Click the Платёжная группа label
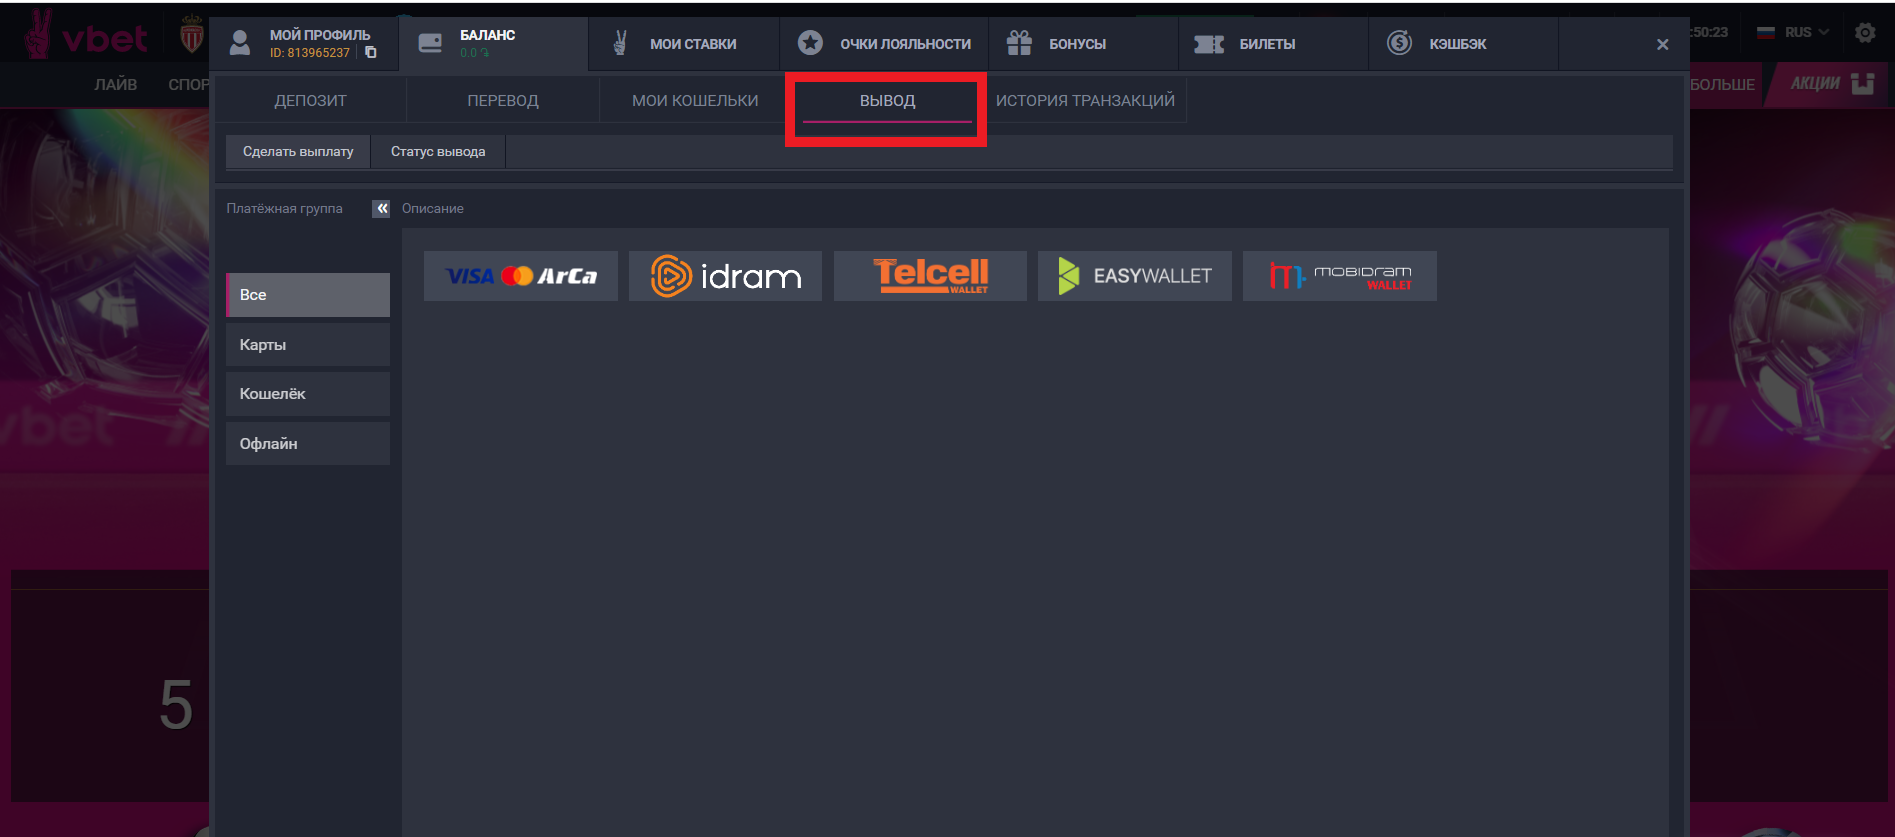Screen dimensions: 1895x837 coord(284,208)
